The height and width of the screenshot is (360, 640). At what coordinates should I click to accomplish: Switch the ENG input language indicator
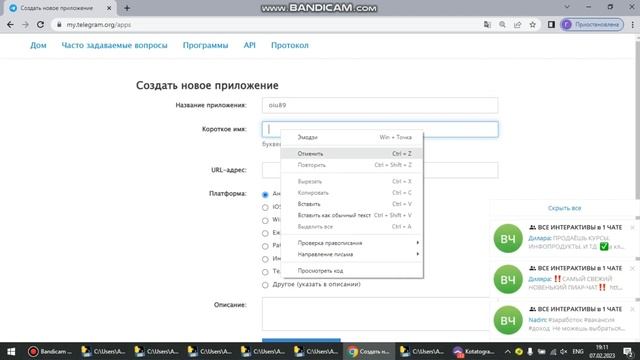(578, 351)
